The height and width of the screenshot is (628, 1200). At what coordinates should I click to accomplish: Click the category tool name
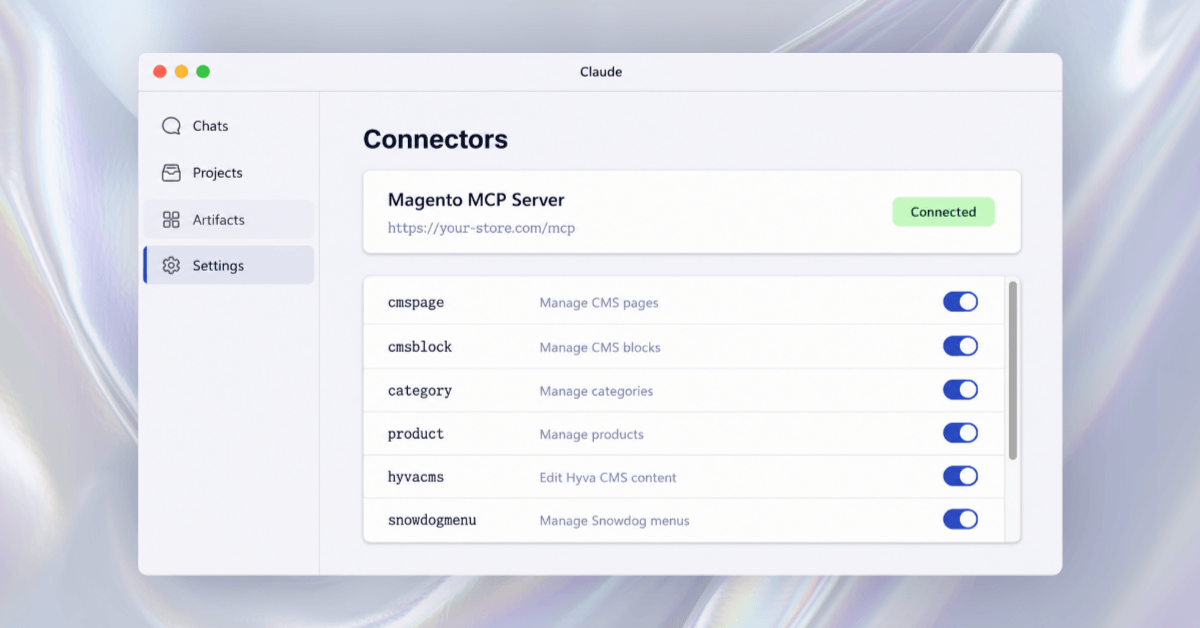(x=420, y=391)
